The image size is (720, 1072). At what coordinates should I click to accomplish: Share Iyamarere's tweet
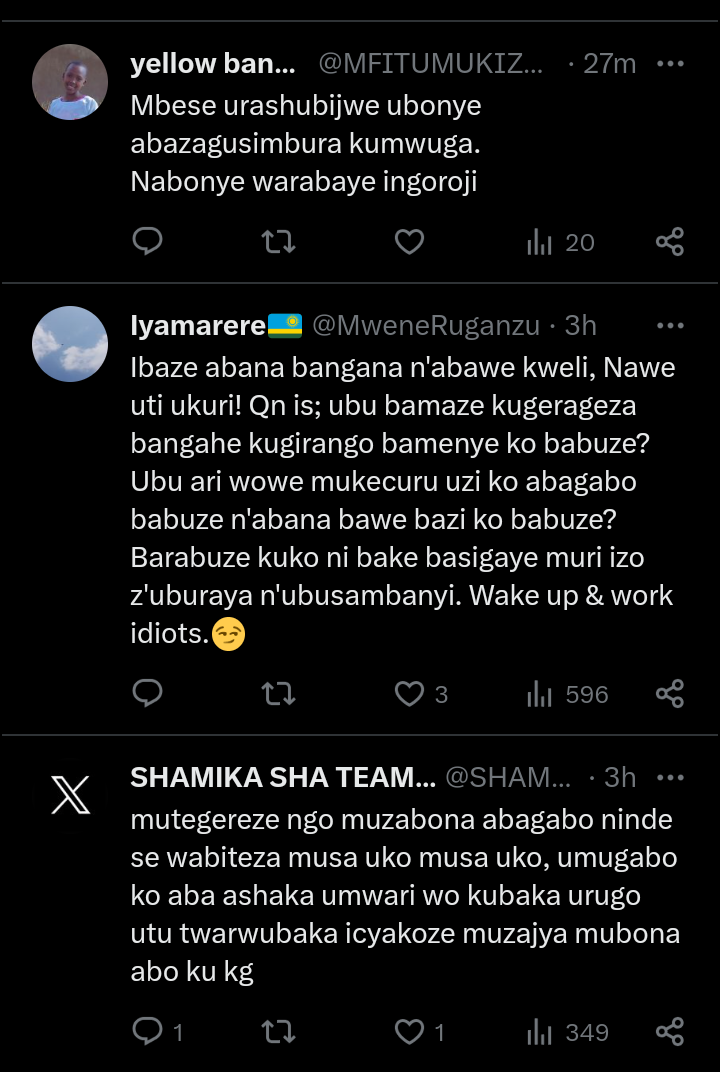(x=669, y=693)
